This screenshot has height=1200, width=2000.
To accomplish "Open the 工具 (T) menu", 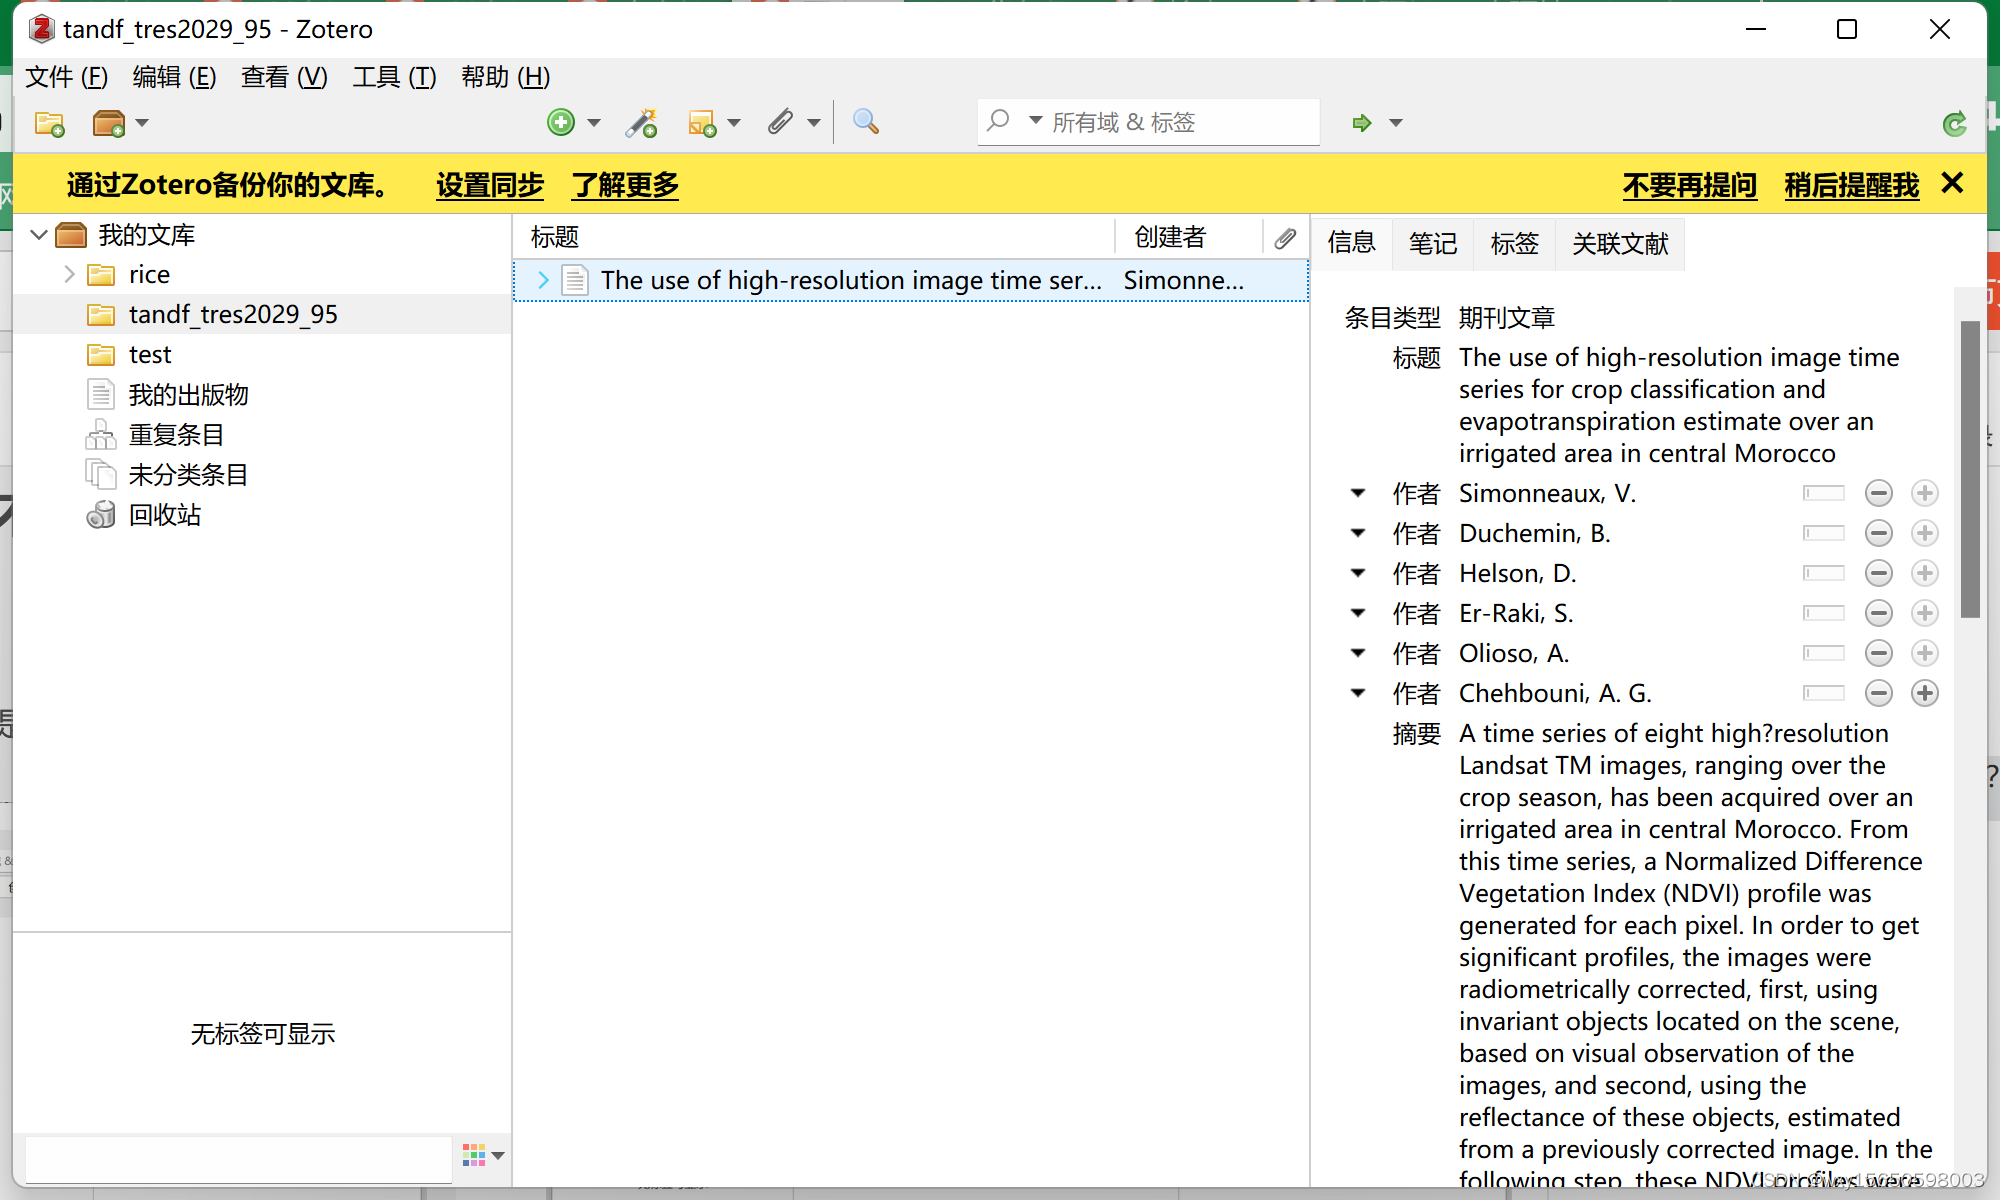I will click(394, 77).
